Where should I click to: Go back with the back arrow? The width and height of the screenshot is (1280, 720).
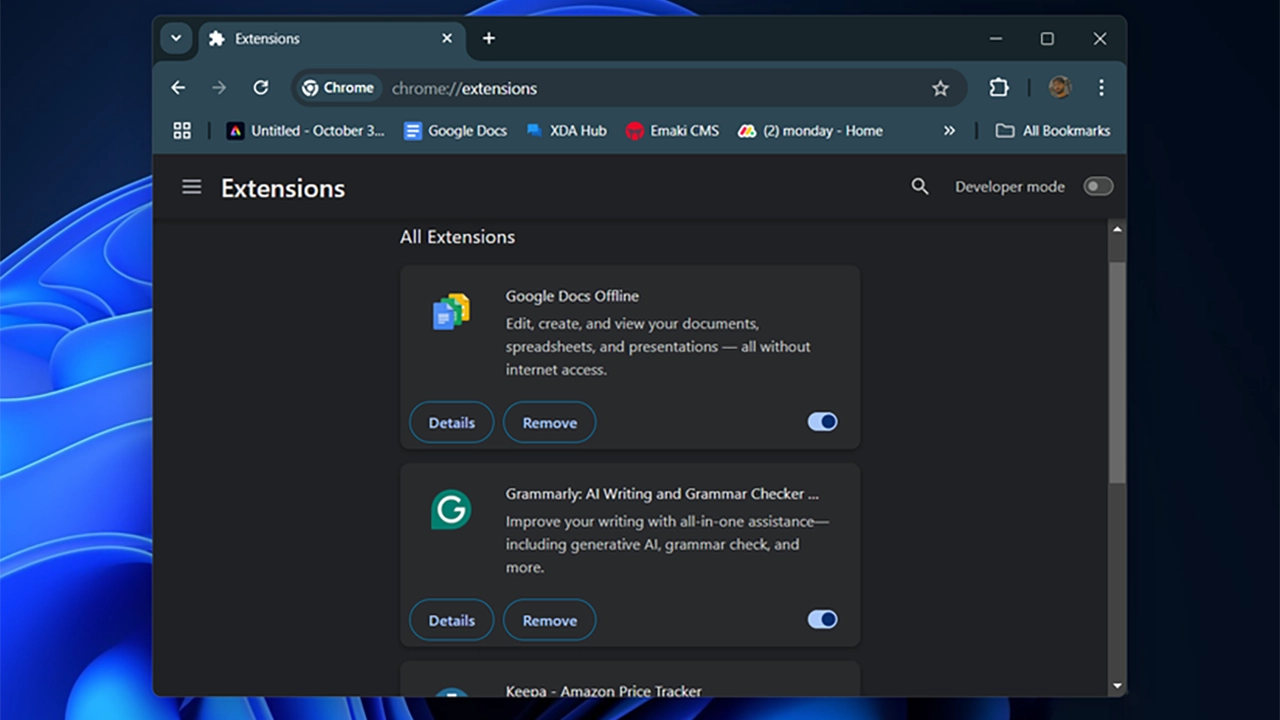(x=178, y=88)
